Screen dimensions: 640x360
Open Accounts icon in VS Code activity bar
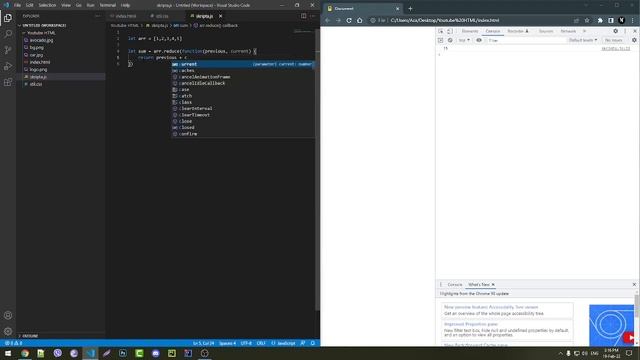pyautogui.click(x=8, y=315)
